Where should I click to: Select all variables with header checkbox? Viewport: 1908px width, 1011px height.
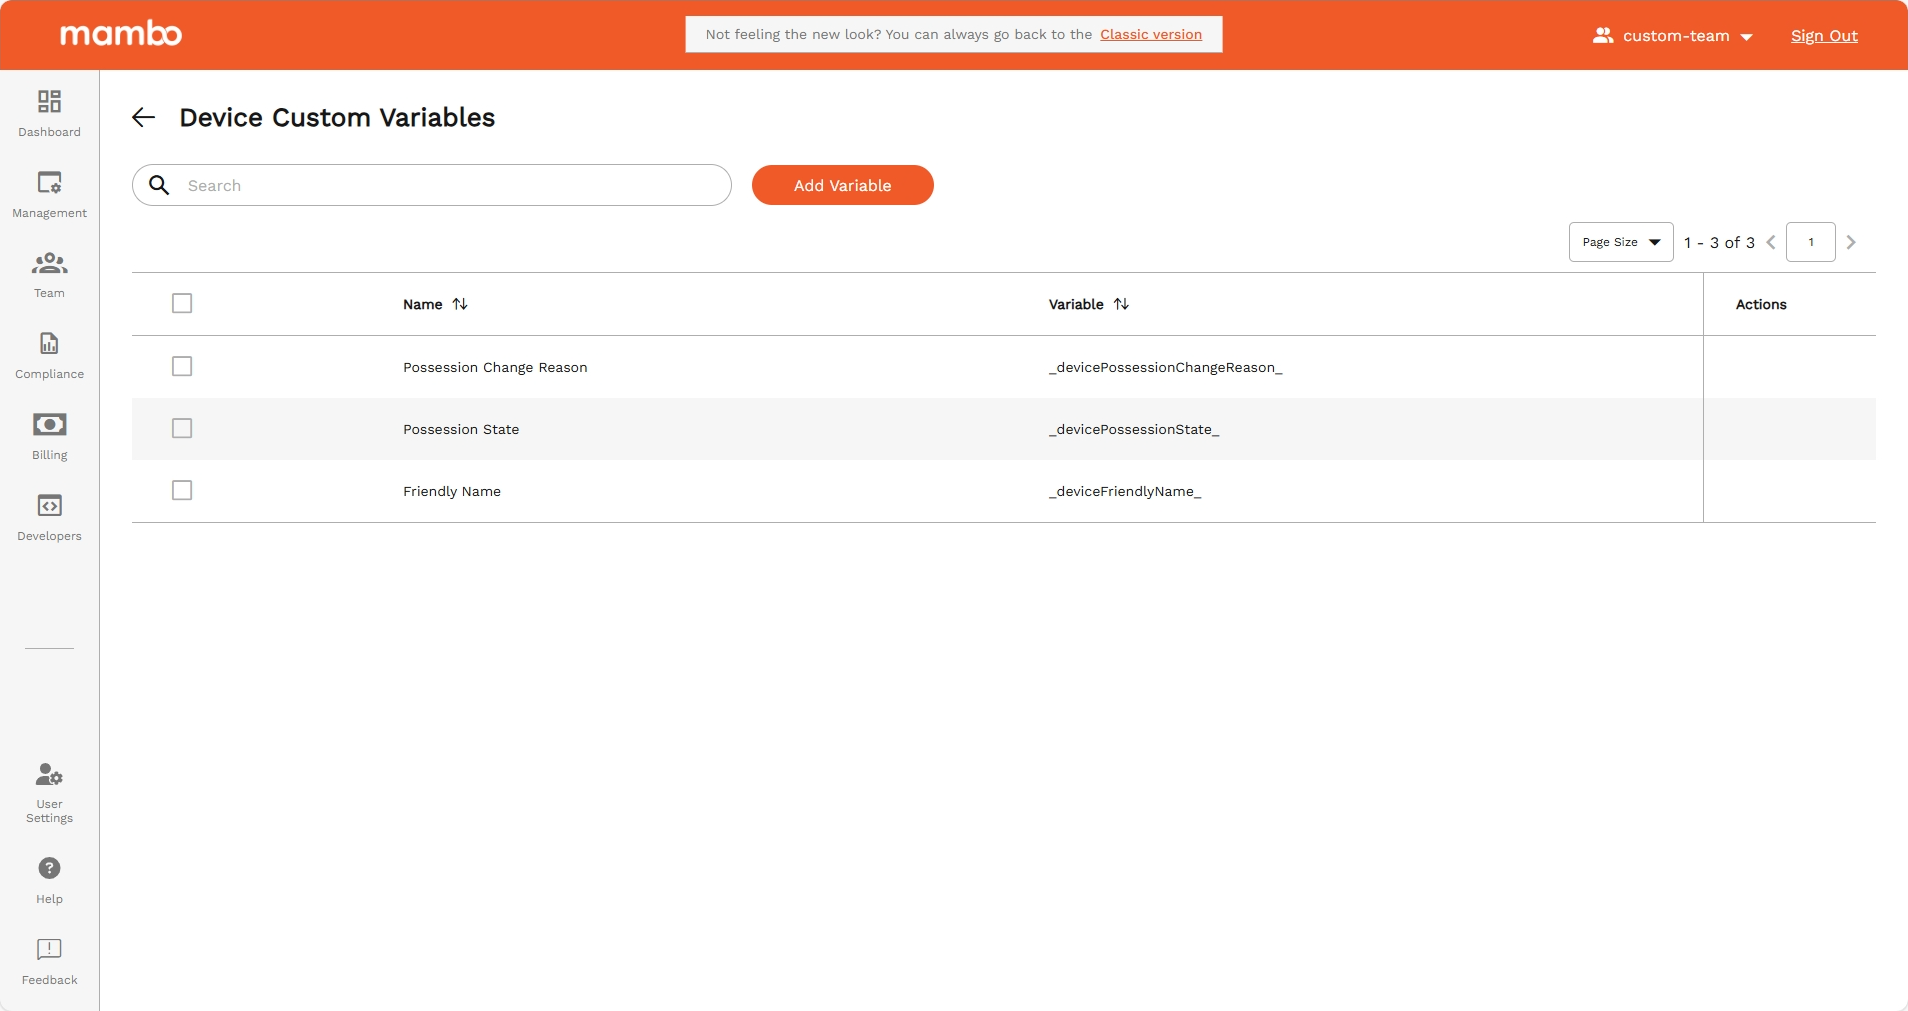[182, 303]
